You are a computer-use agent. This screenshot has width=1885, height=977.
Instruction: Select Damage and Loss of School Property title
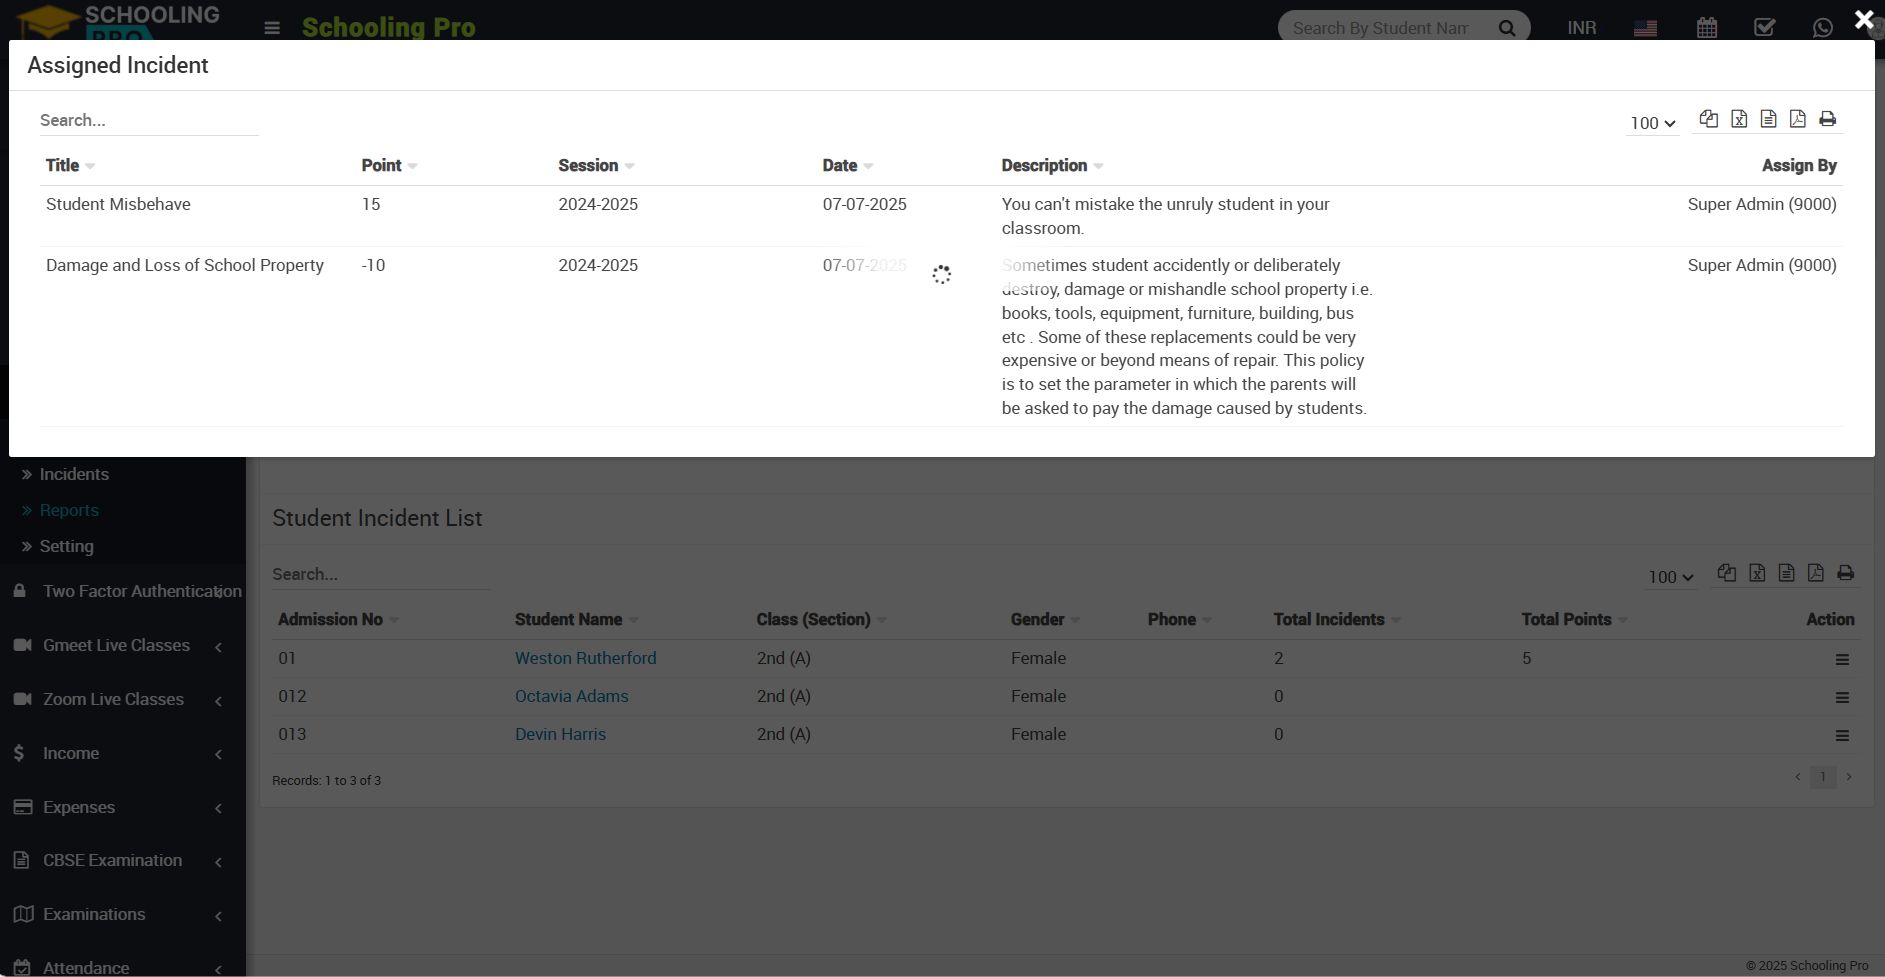point(185,265)
